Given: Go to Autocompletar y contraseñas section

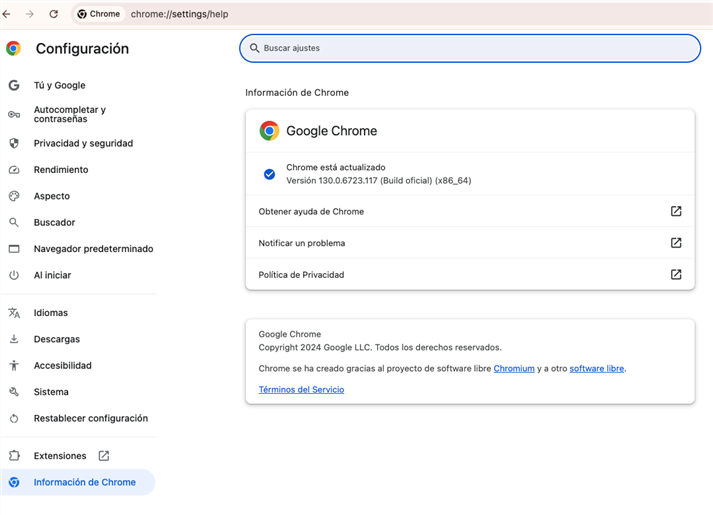Looking at the screenshot, I should point(69,114).
